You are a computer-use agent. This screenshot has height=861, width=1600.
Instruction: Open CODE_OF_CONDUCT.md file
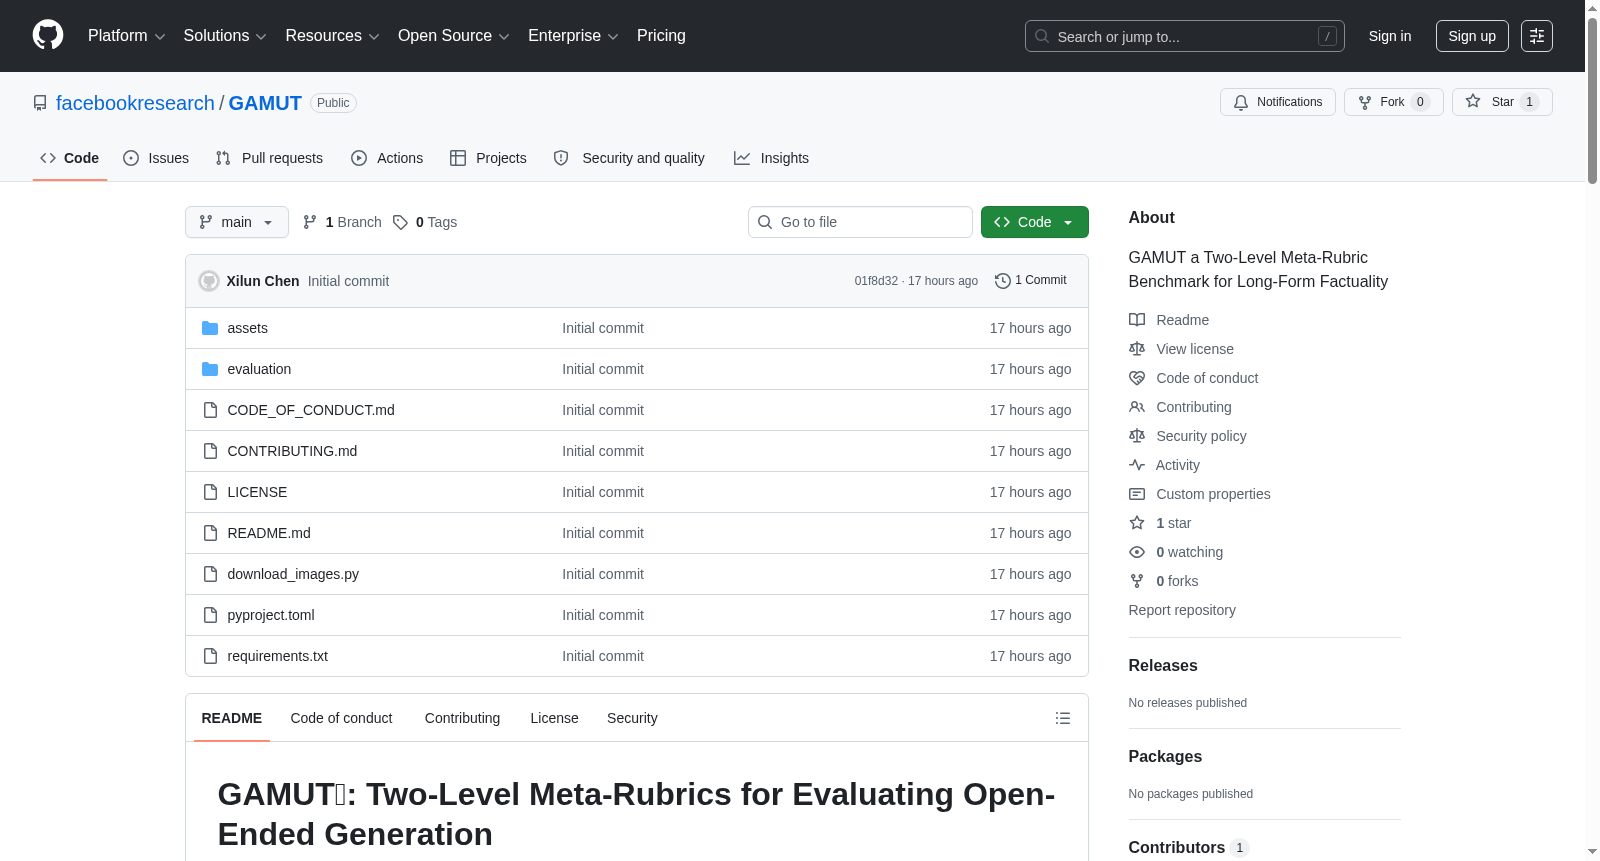[x=311, y=410]
